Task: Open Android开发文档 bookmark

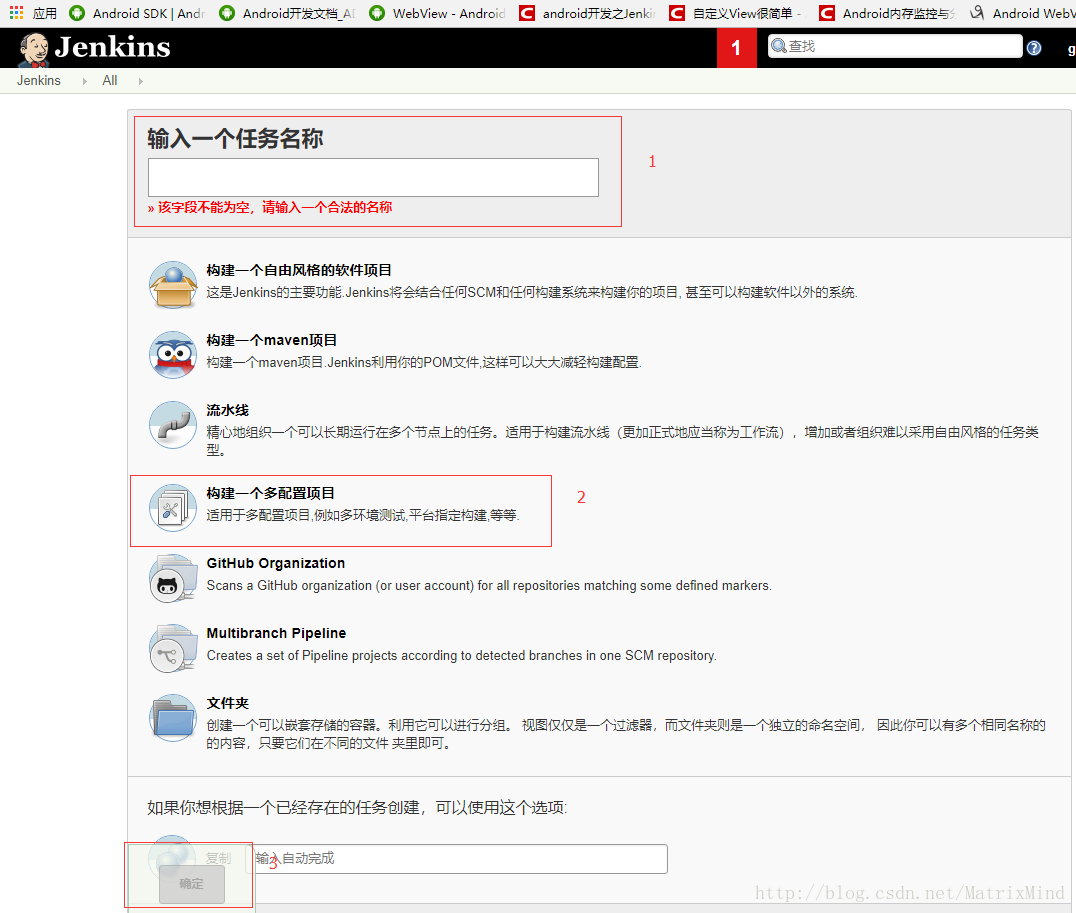Action: click(288, 13)
